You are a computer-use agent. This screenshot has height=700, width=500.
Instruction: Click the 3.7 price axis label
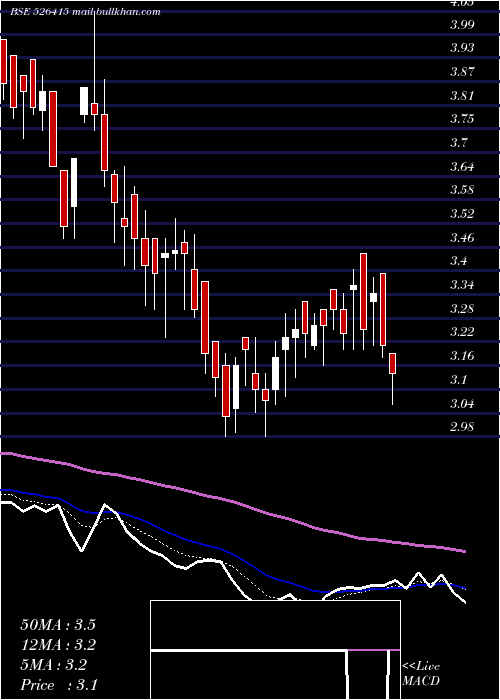click(x=459, y=143)
